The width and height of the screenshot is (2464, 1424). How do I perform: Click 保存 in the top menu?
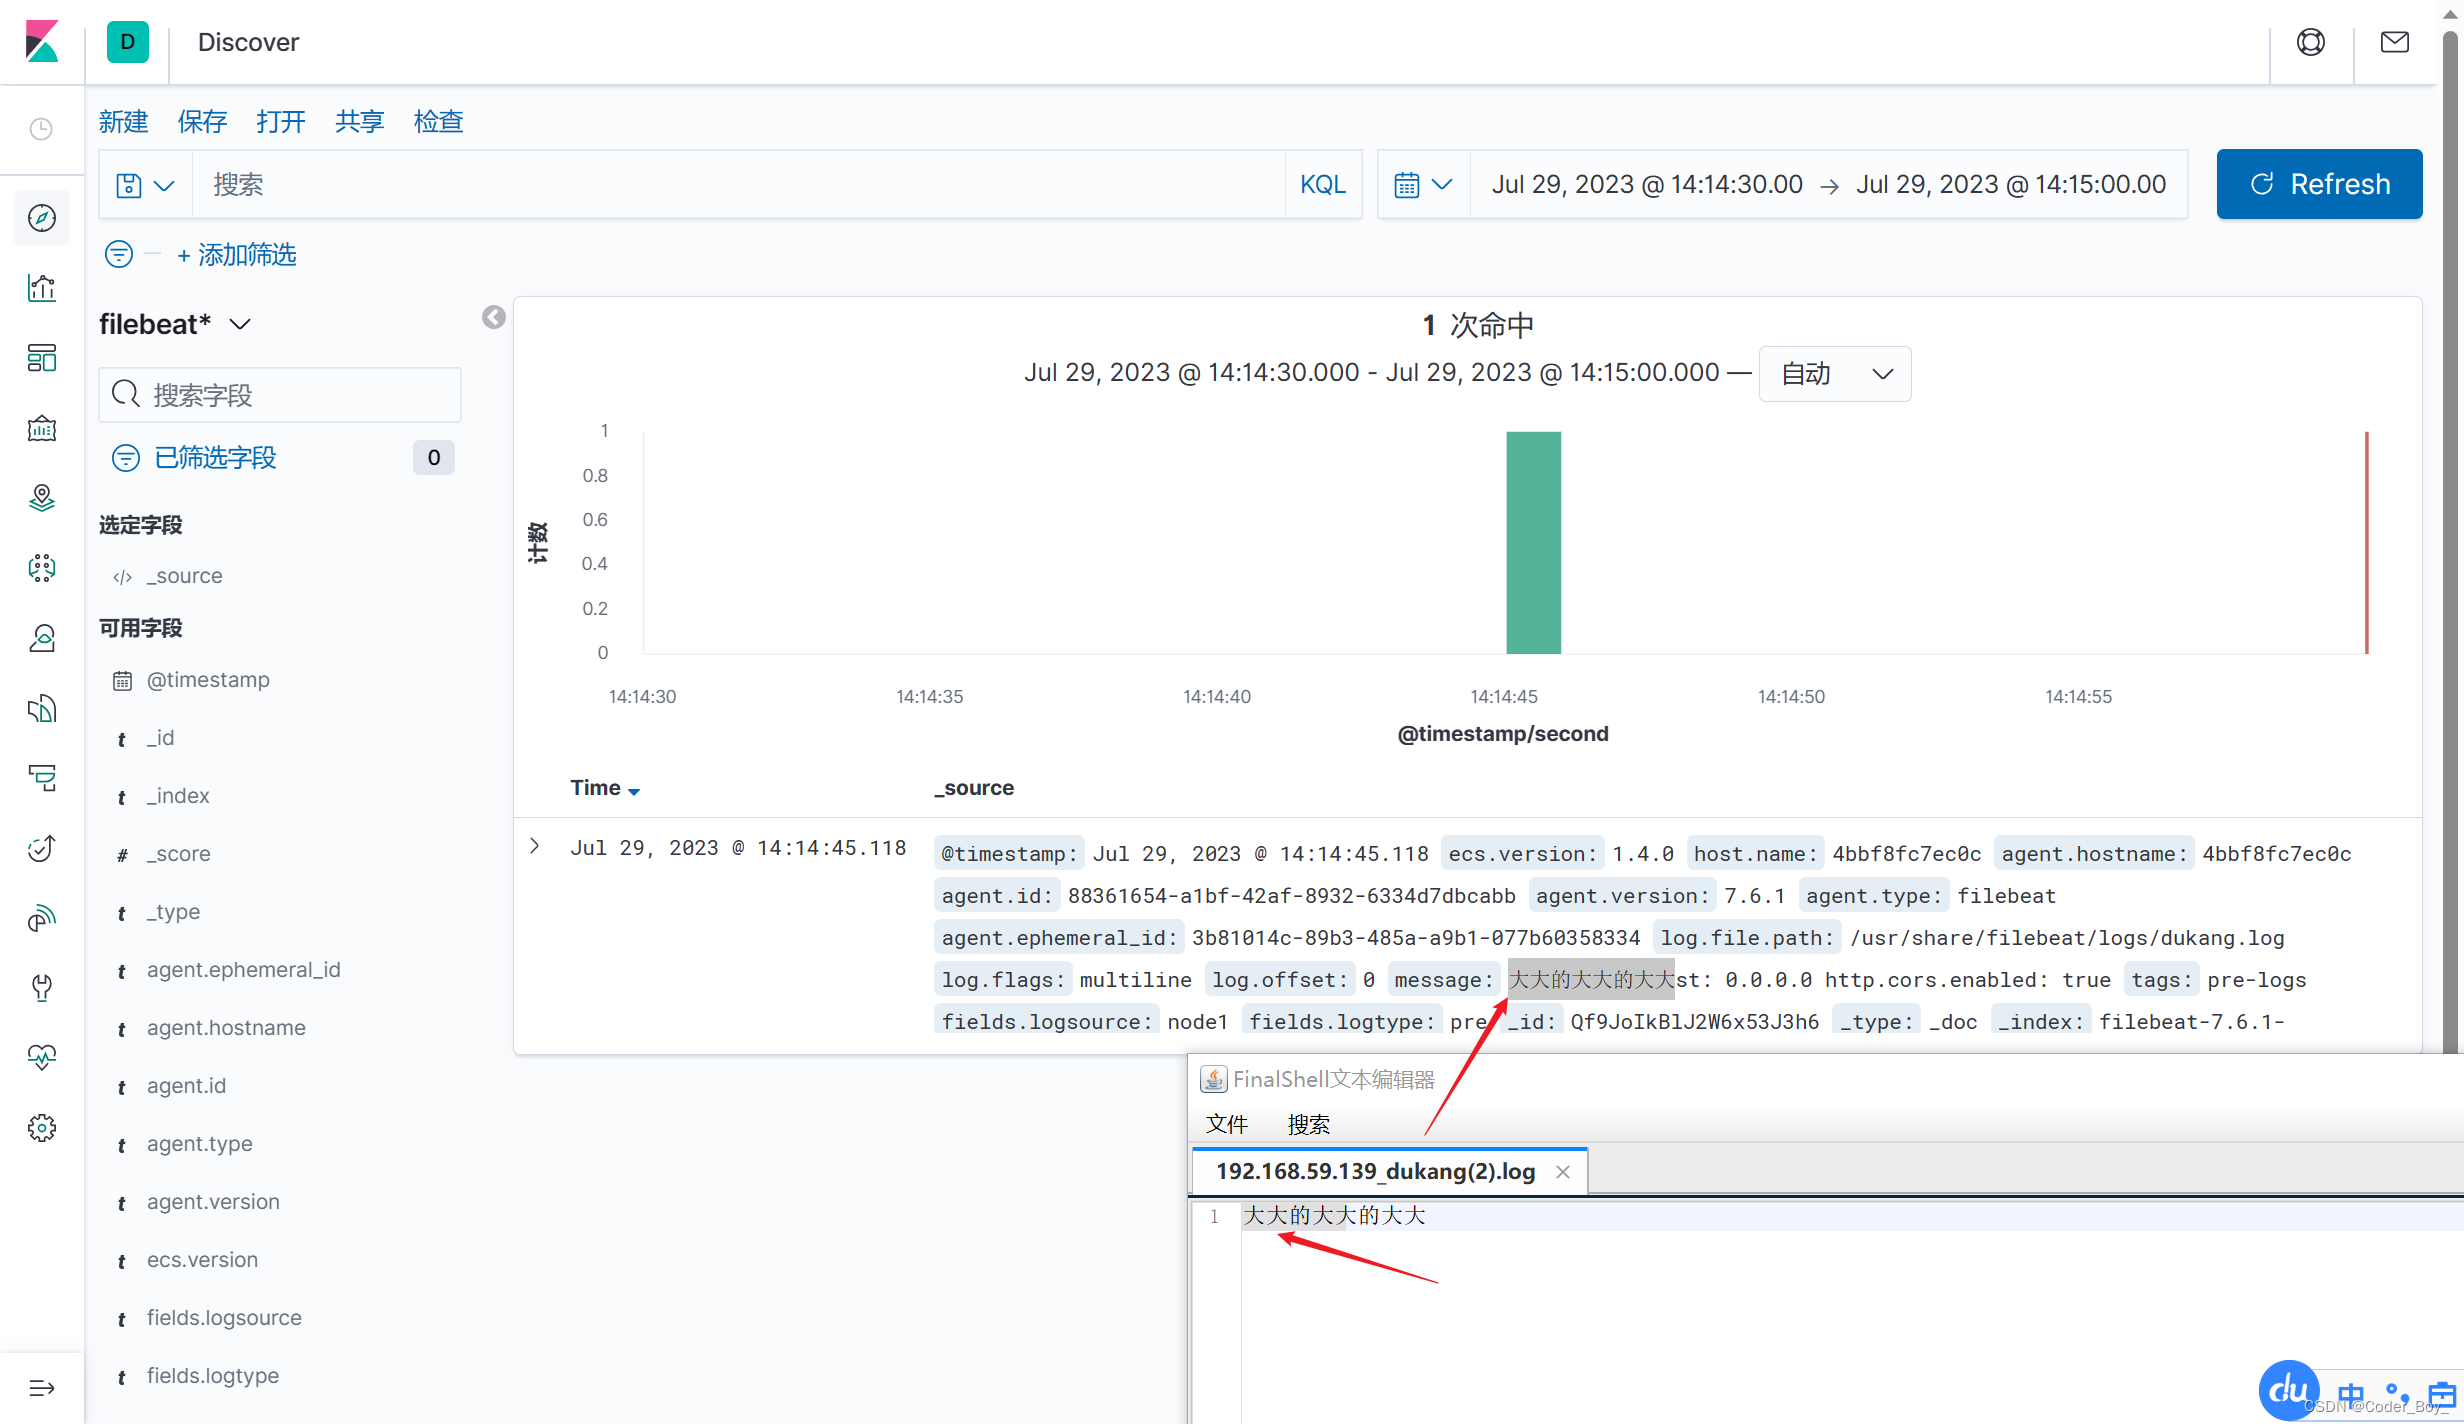pyautogui.click(x=202, y=122)
